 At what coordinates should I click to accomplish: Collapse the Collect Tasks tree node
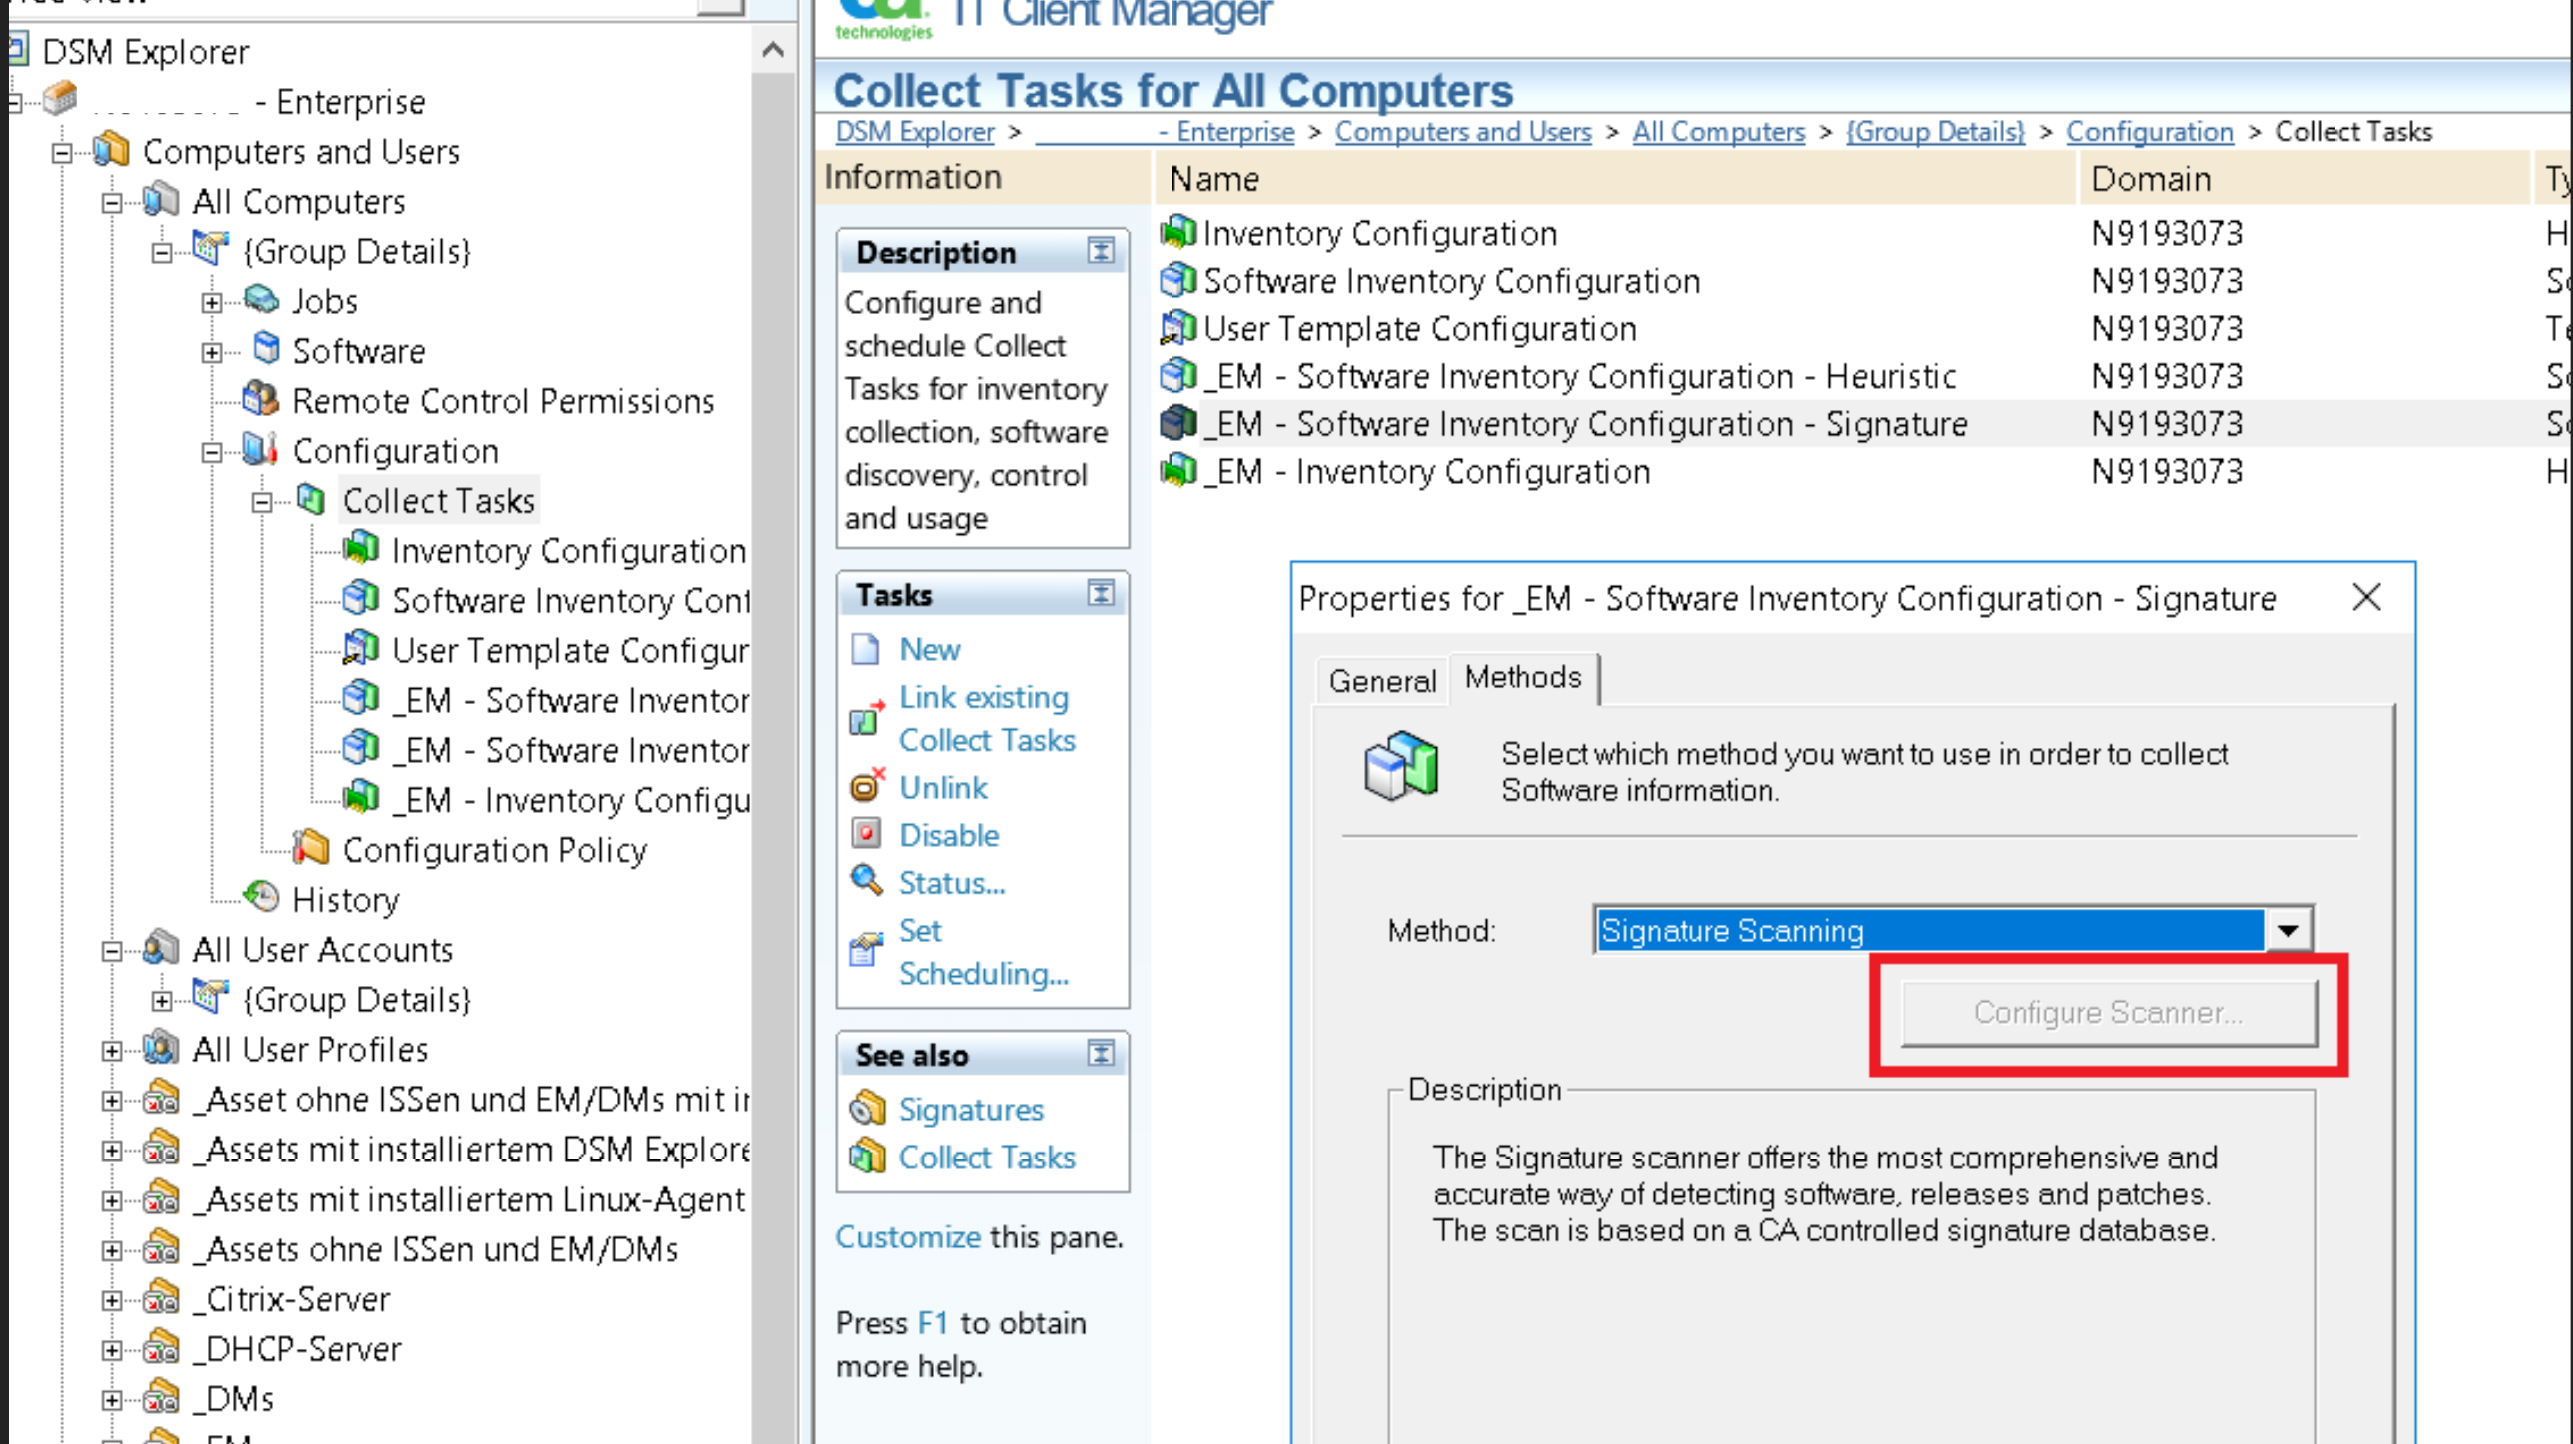point(262,502)
